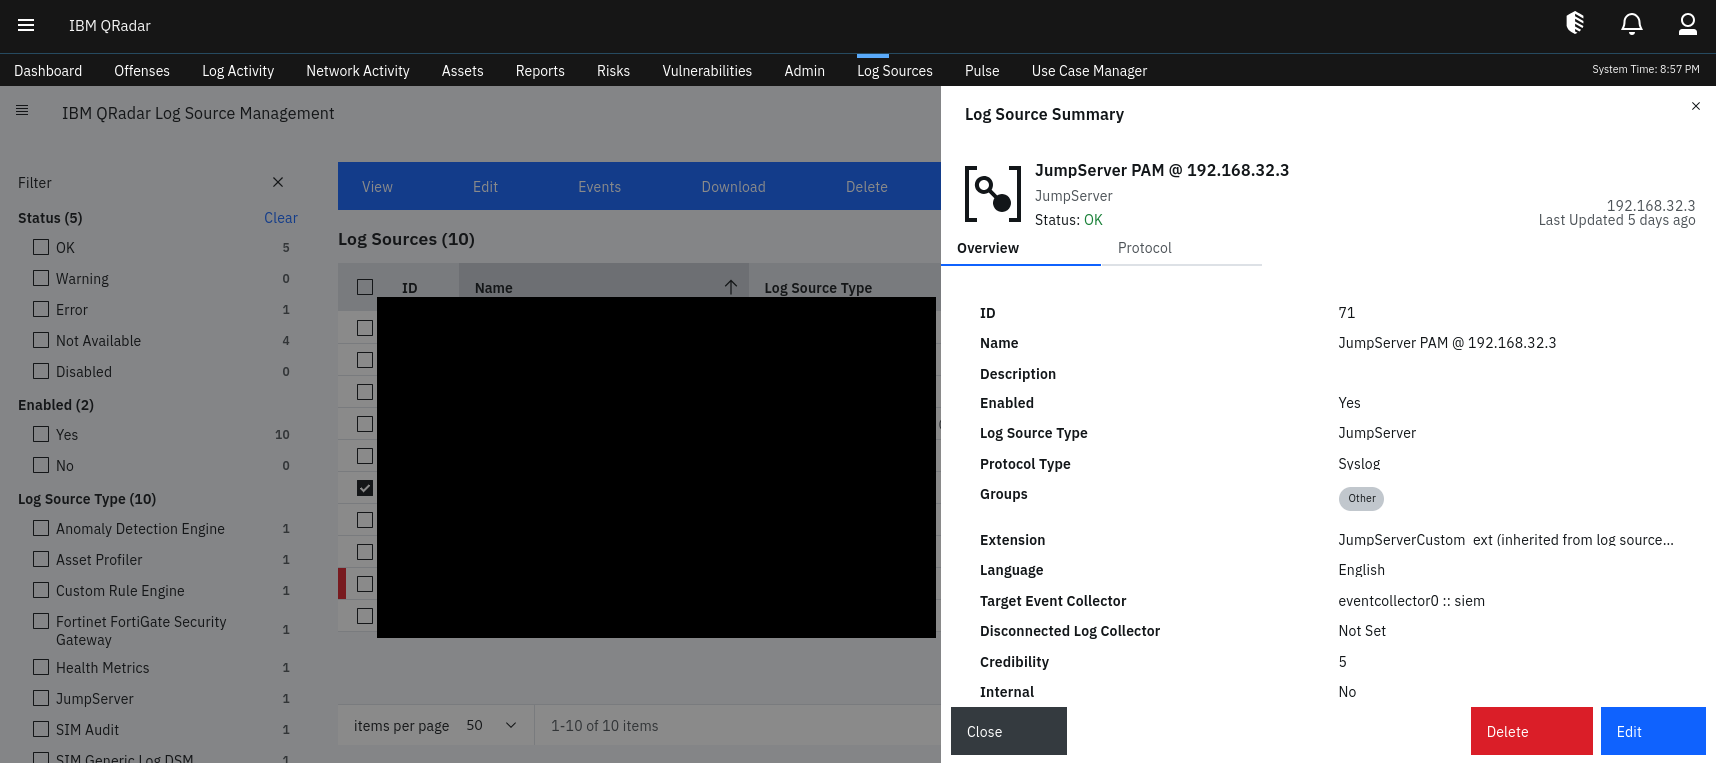Filter by Asset Profiler type

click(x=41, y=559)
